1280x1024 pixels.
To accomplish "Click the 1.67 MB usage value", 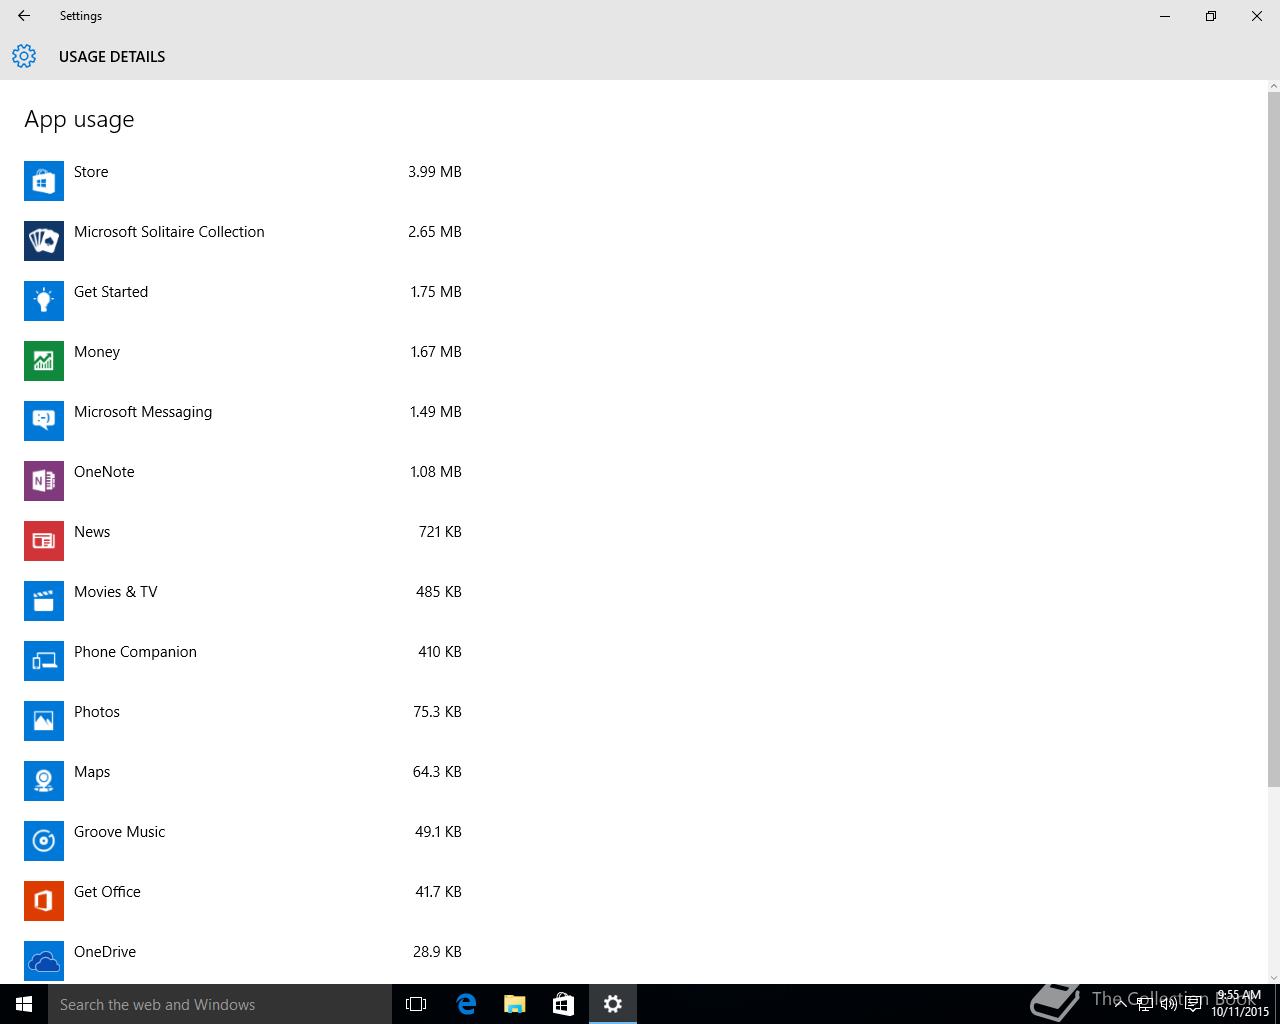I will pyautogui.click(x=436, y=352).
